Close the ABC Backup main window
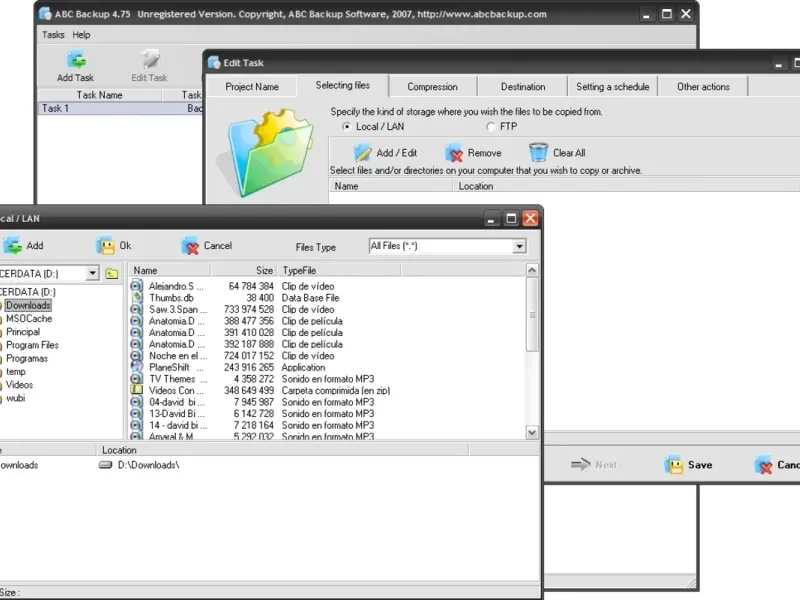Viewport: 800px width, 600px height. point(686,14)
